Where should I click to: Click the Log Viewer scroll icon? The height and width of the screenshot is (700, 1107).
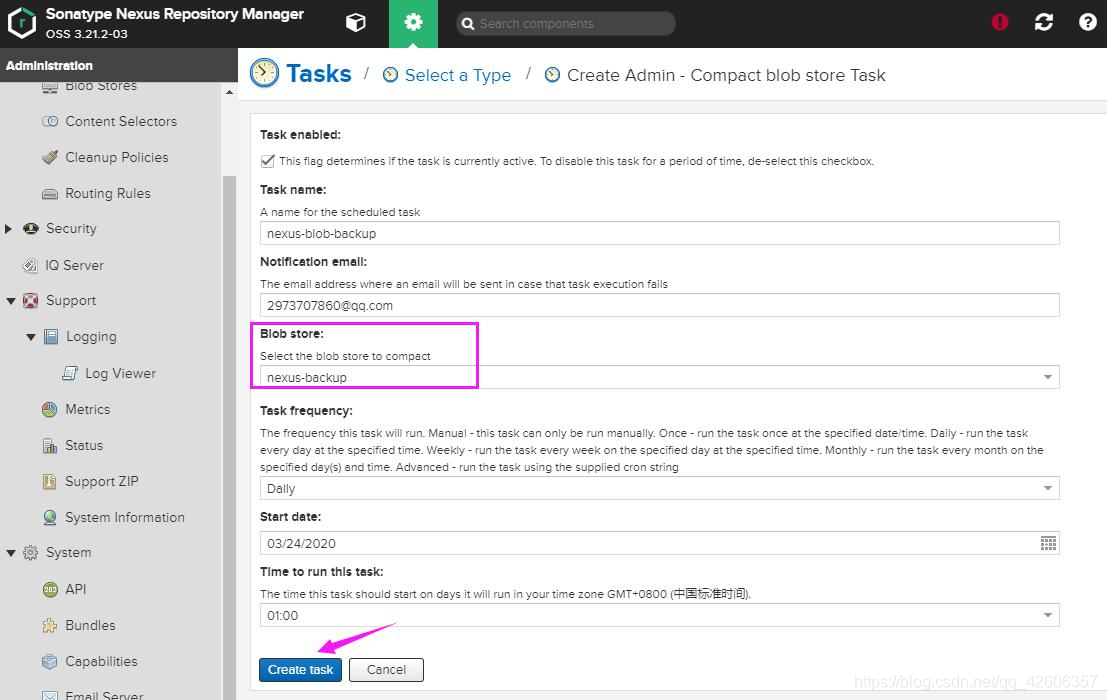(x=70, y=373)
